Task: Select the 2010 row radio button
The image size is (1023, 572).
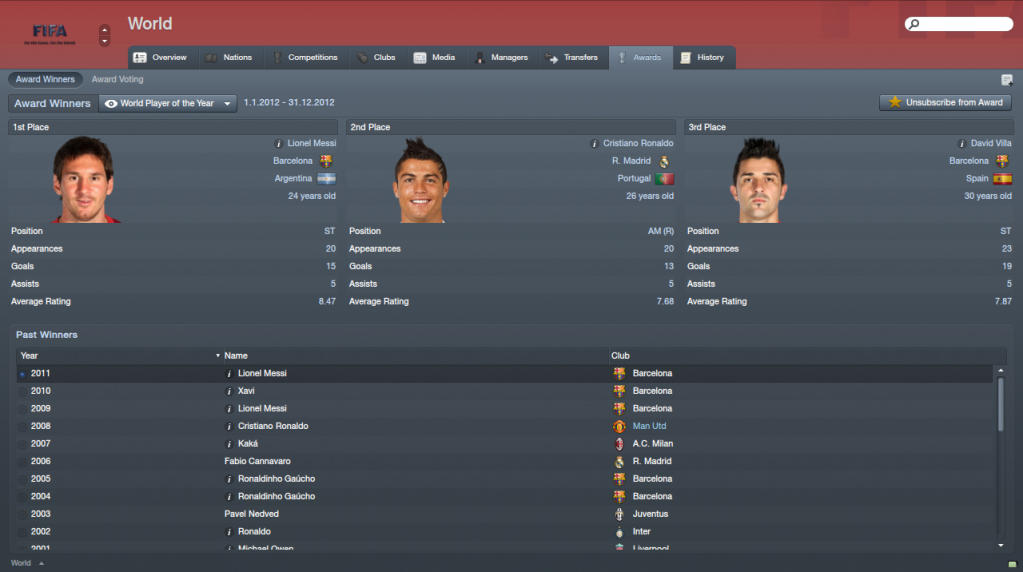Action: 22,392
